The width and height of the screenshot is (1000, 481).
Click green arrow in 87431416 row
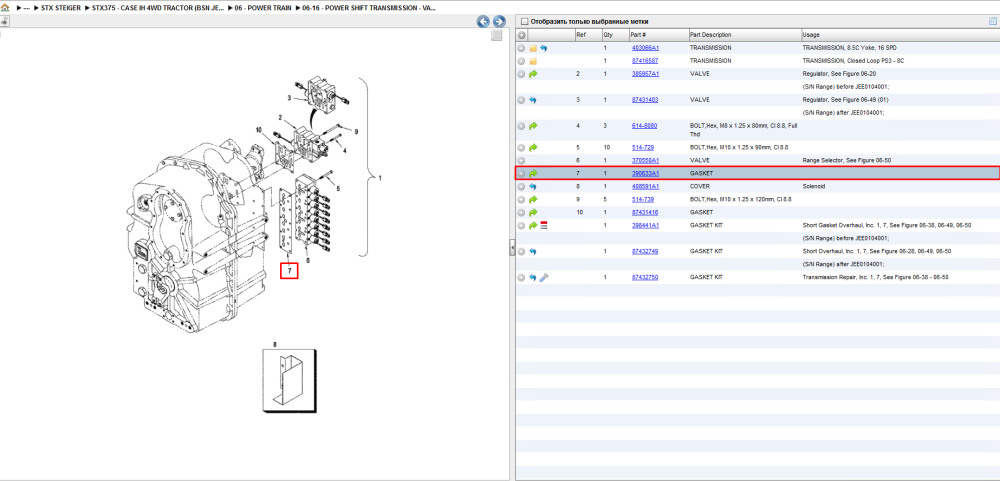click(533, 212)
